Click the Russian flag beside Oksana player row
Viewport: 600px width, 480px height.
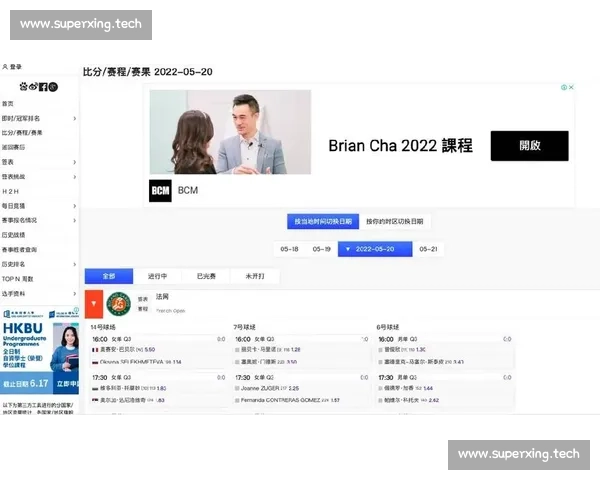pyautogui.click(x=95, y=362)
